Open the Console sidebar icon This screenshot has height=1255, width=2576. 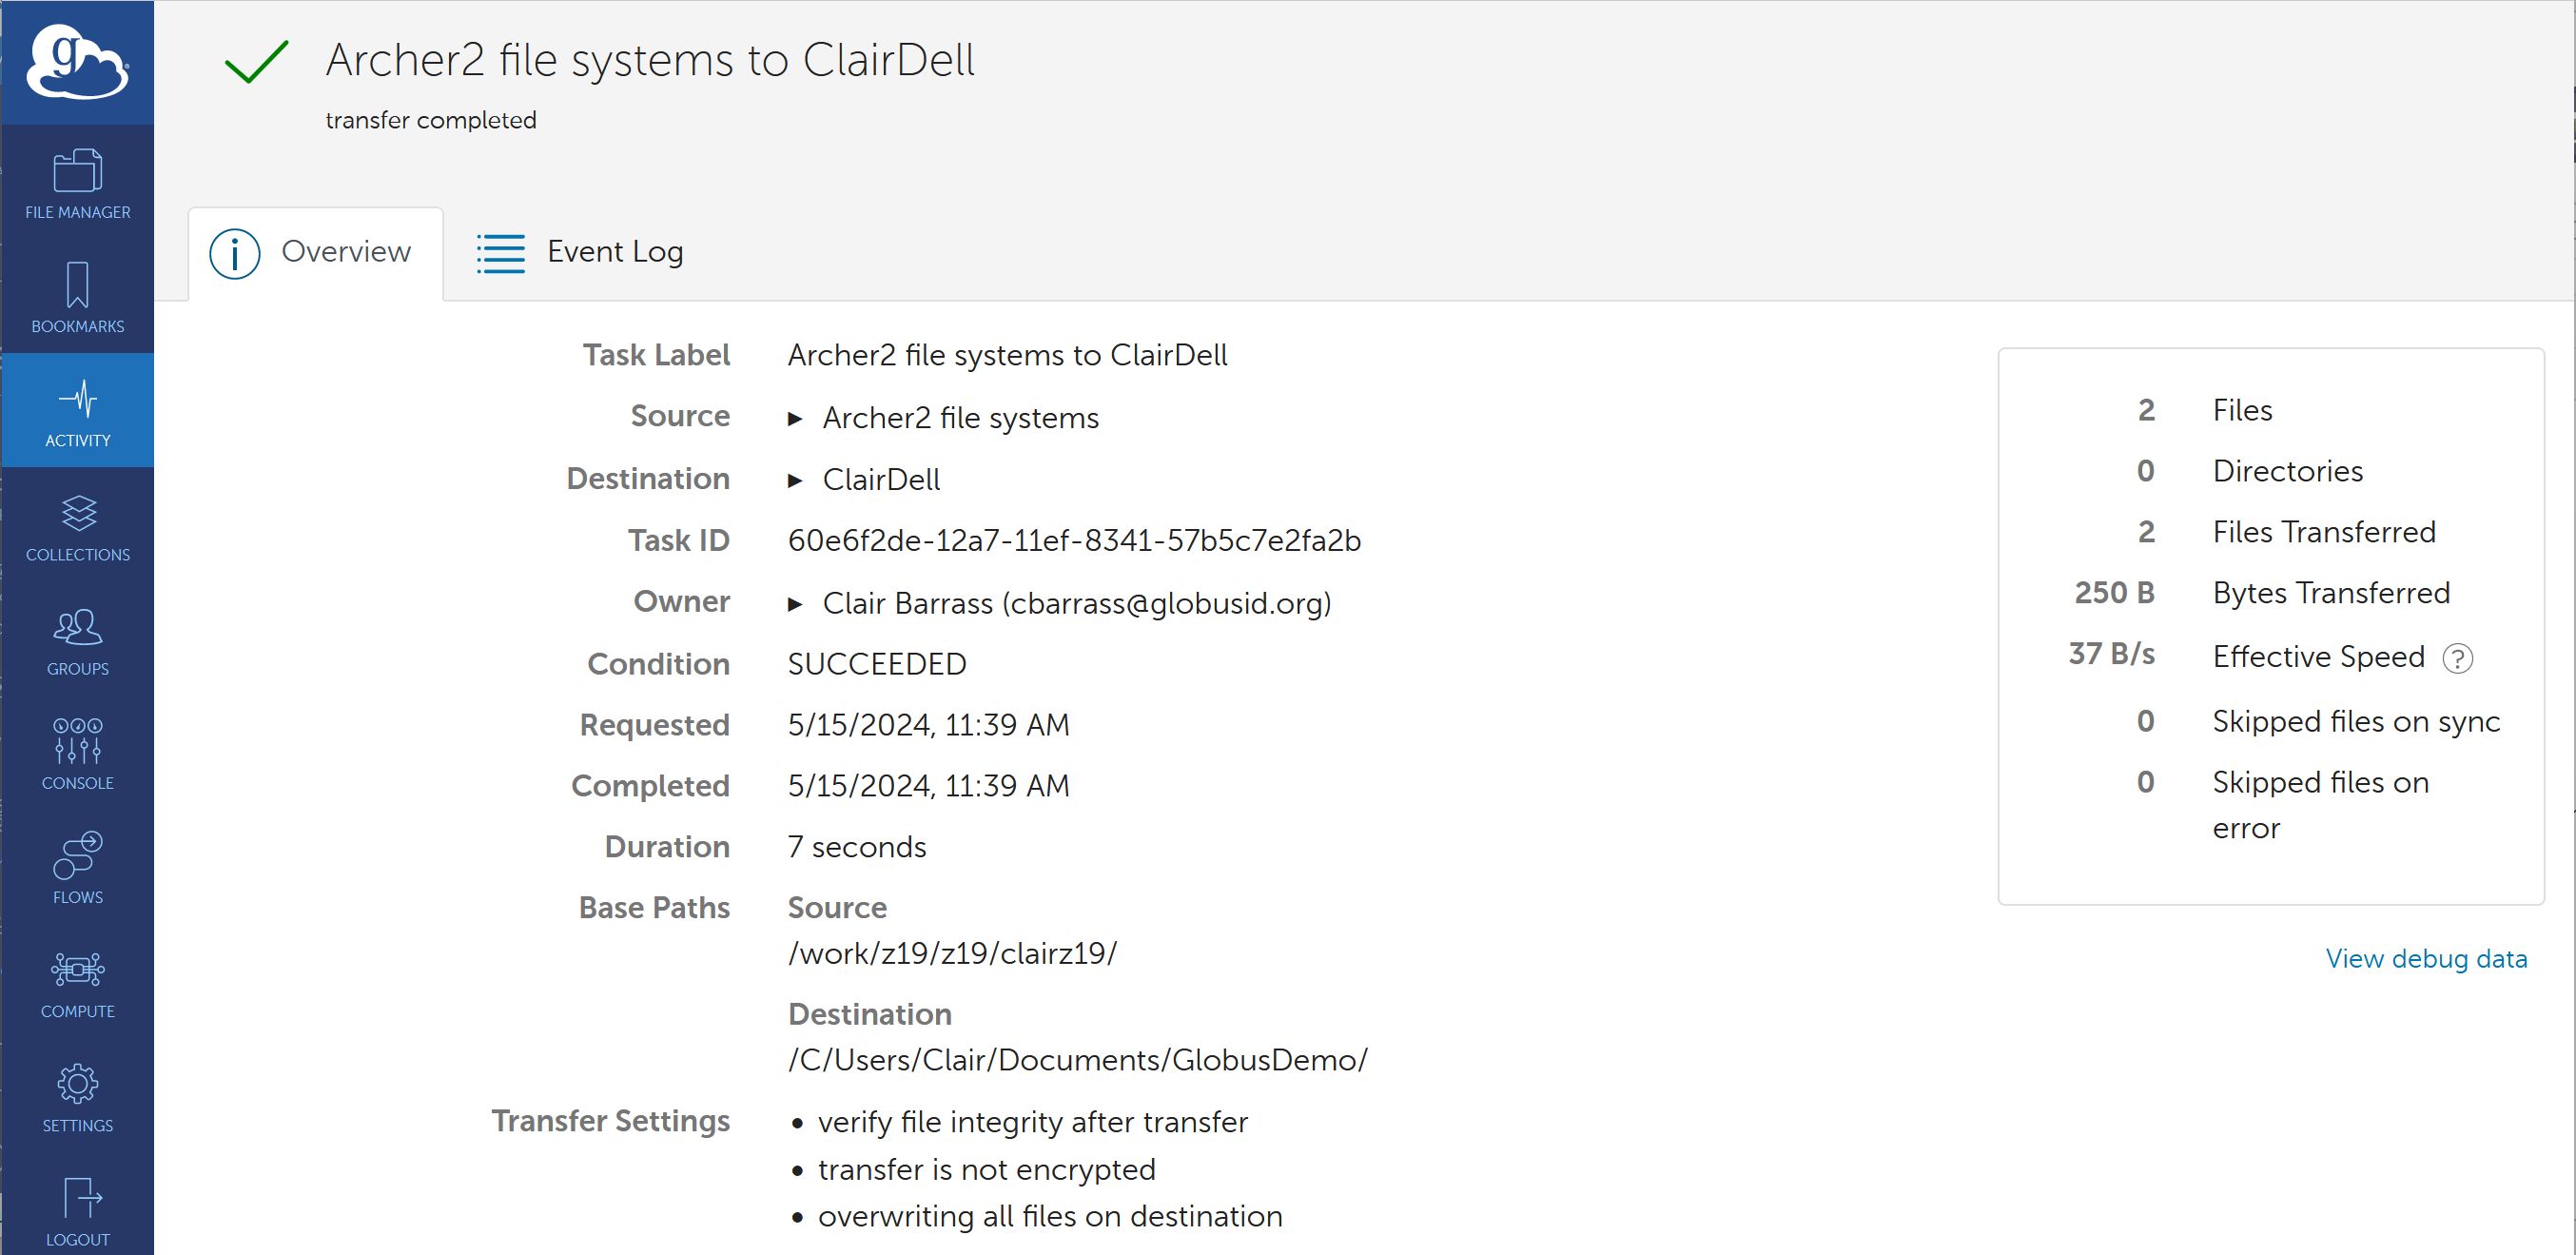click(77, 754)
